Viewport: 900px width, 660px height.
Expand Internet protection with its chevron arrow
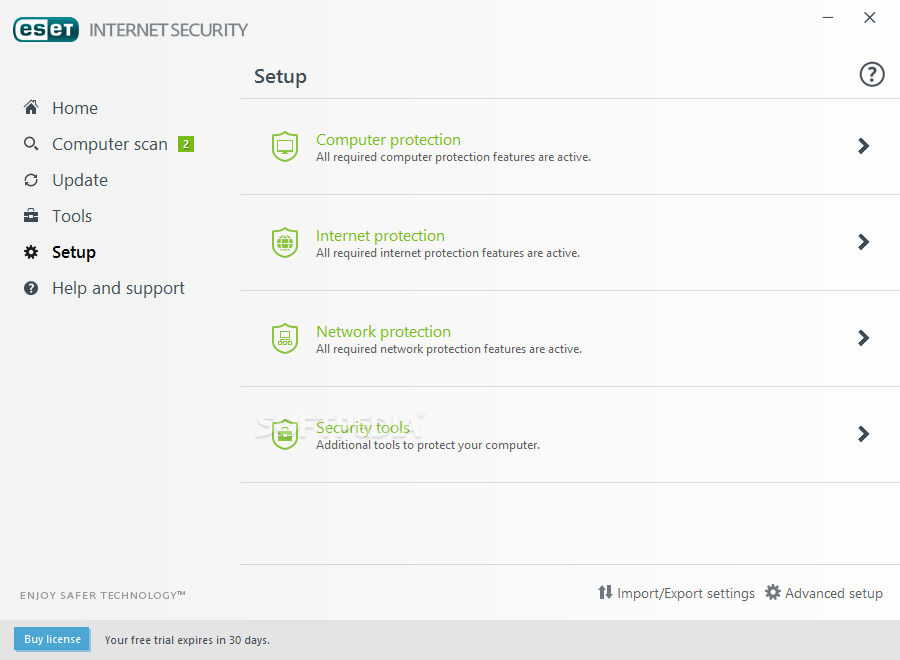point(863,242)
